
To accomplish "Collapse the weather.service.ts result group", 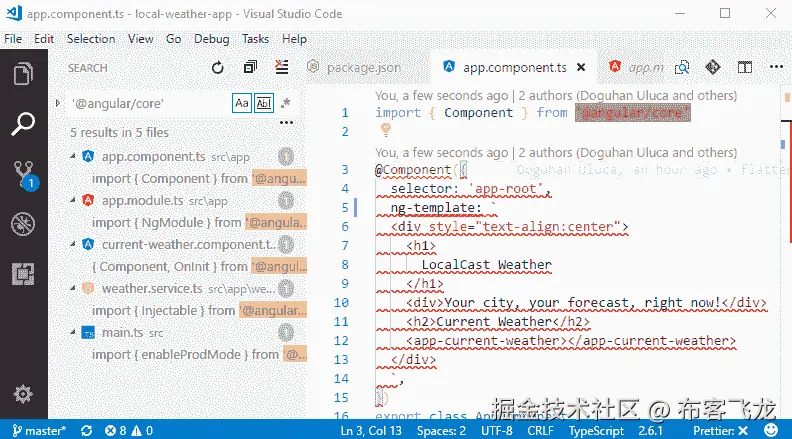I will click(x=73, y=288).
